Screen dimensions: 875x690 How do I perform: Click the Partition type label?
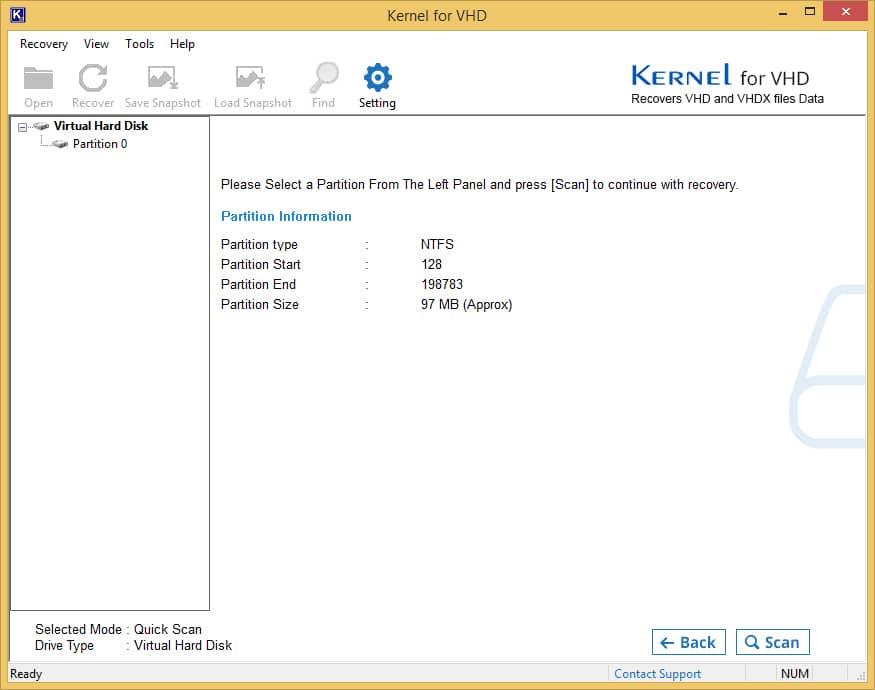tap(259, 245)
